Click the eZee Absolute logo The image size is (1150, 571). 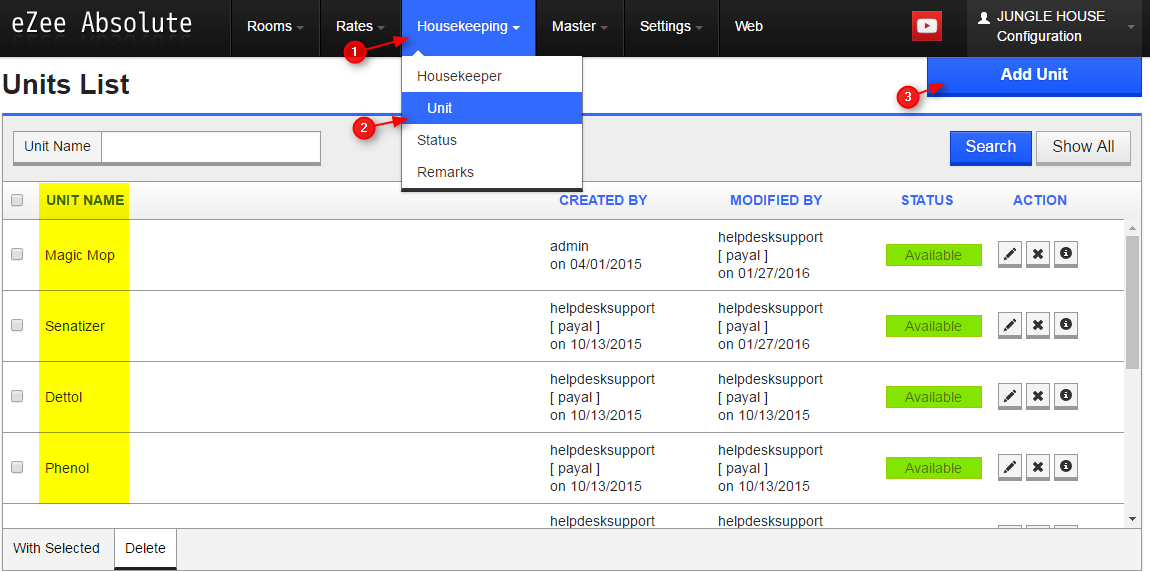pyautogui.click(x=102, y=24)
